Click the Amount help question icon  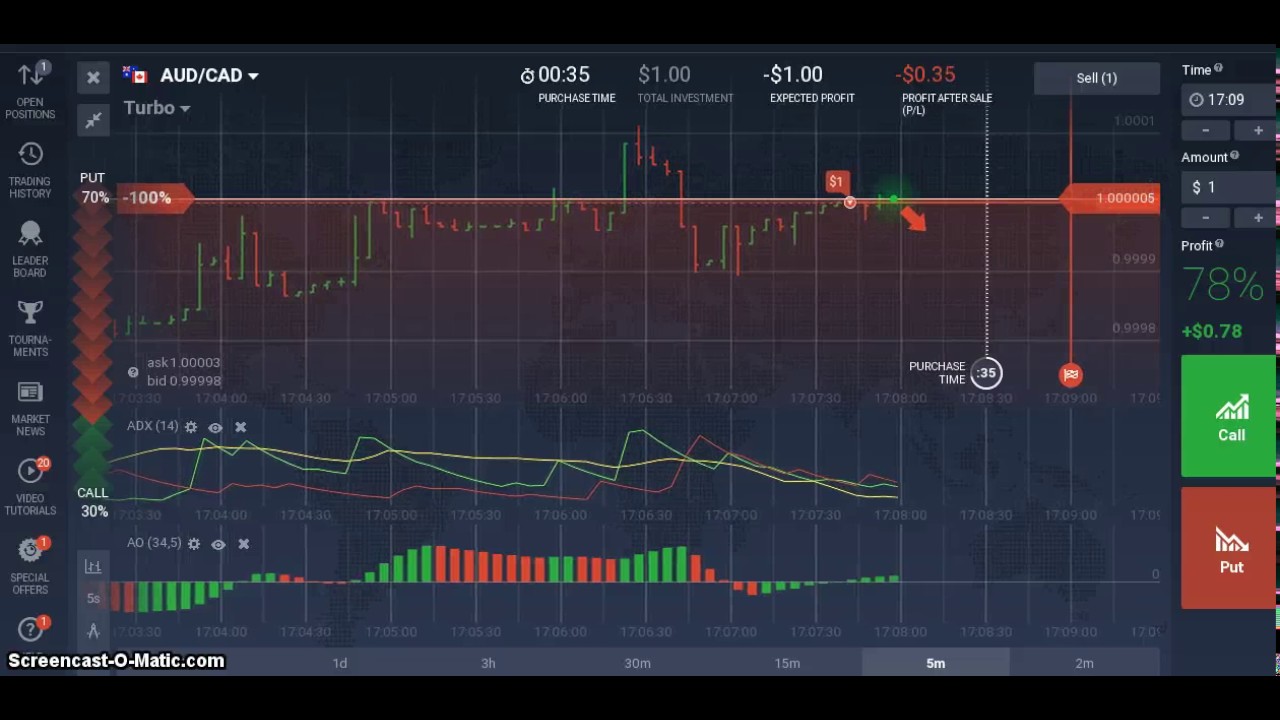click(1234, 156)
